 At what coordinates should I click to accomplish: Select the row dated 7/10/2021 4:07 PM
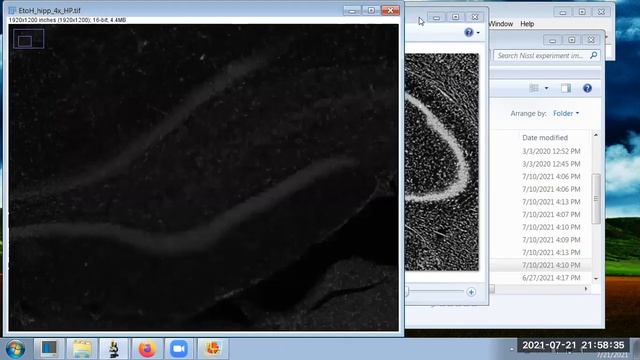551,214
